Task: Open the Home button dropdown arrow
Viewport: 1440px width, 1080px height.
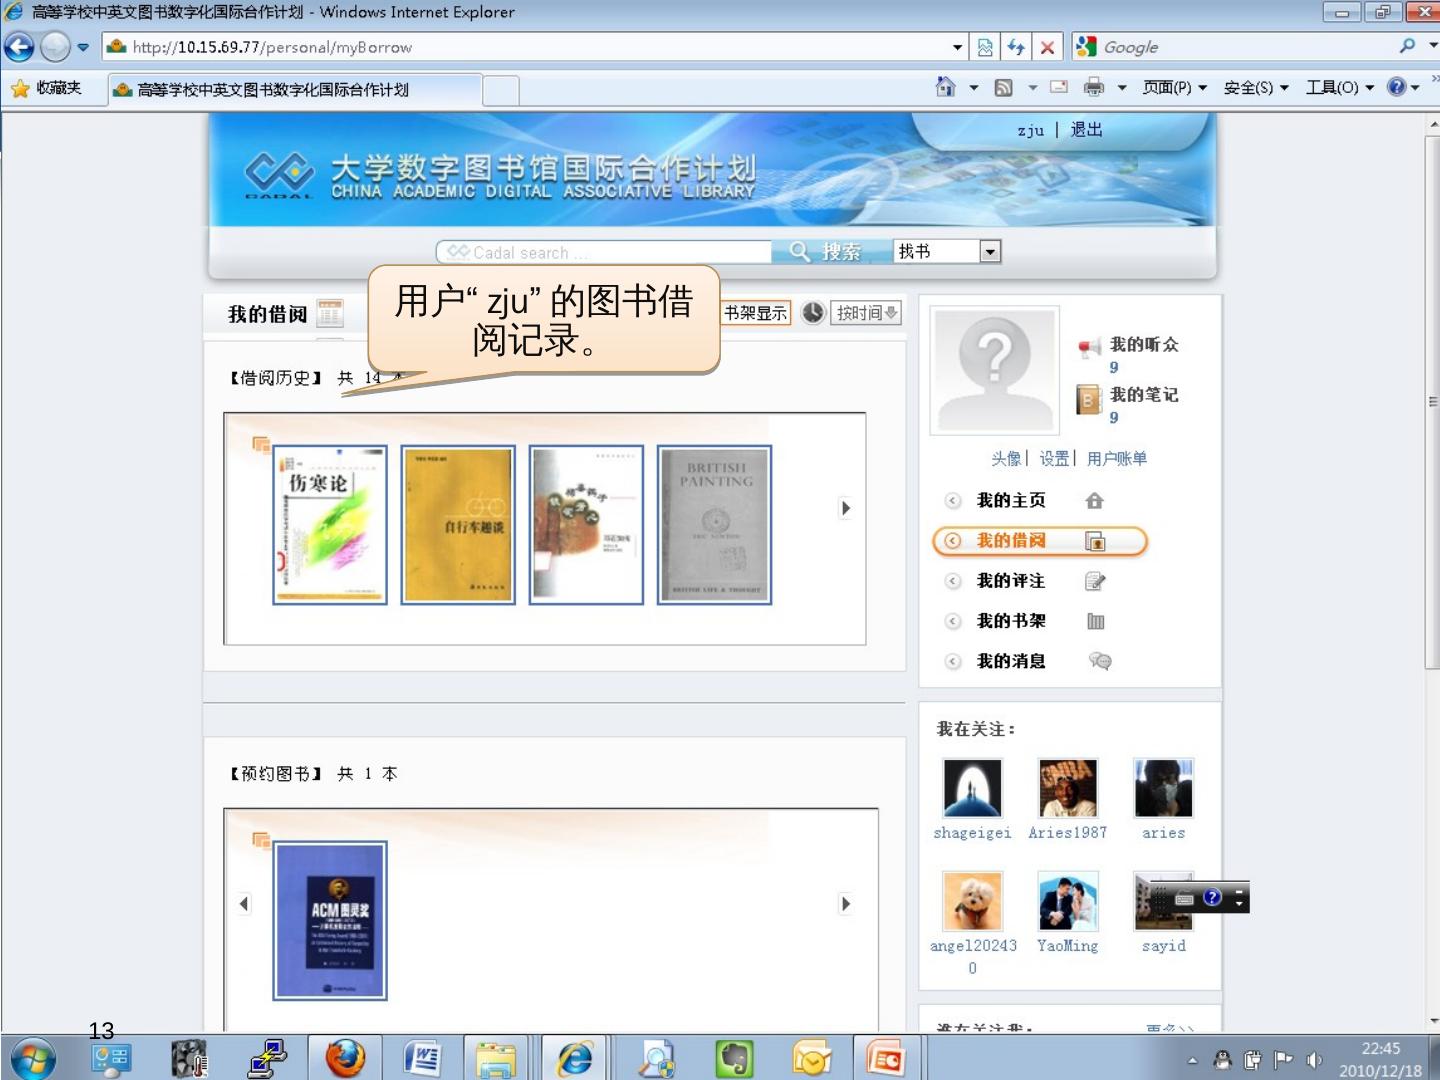Action: pos(973,88)
